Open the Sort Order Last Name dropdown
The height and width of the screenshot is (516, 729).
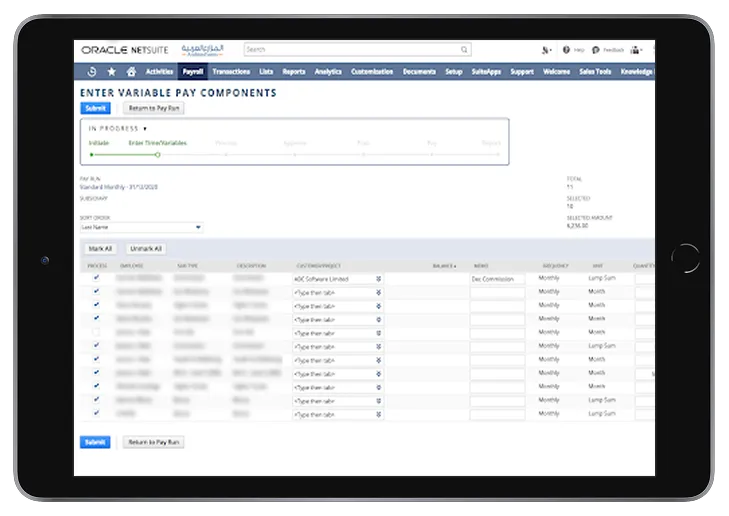point(141,227)
